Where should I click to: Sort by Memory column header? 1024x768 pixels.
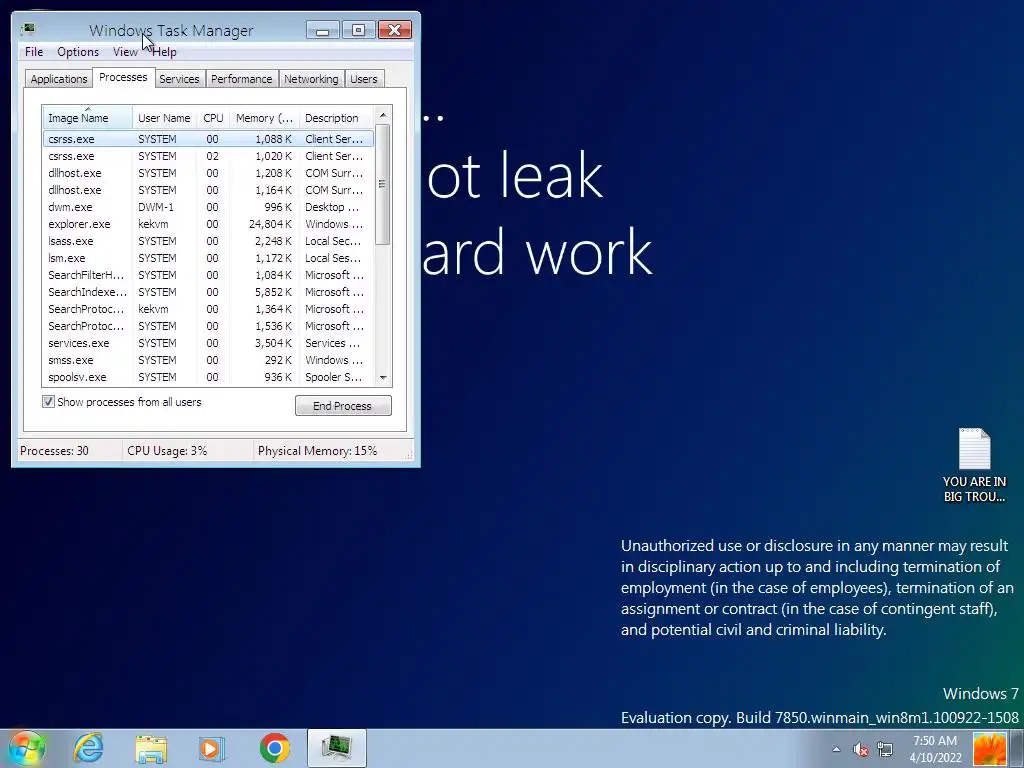pos(264,118)
